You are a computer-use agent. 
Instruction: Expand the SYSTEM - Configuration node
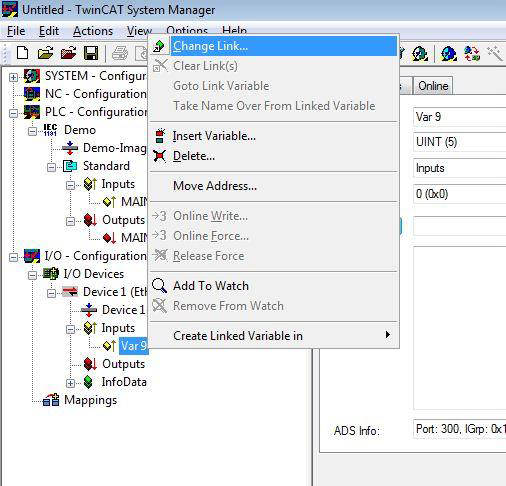pos(13,78)
